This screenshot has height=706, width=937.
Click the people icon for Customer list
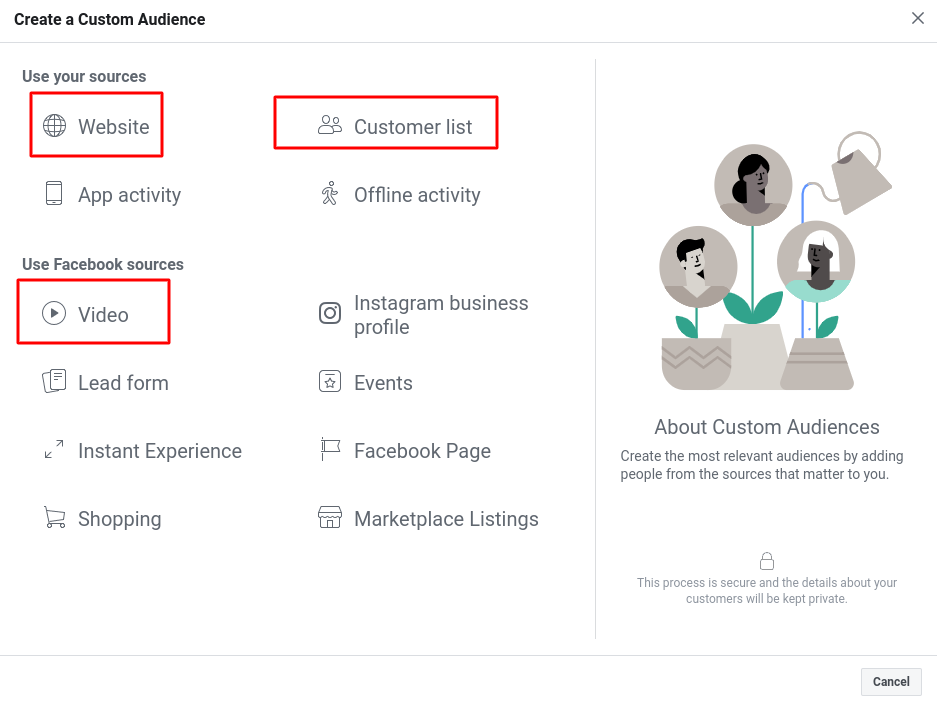click(329, 126)
